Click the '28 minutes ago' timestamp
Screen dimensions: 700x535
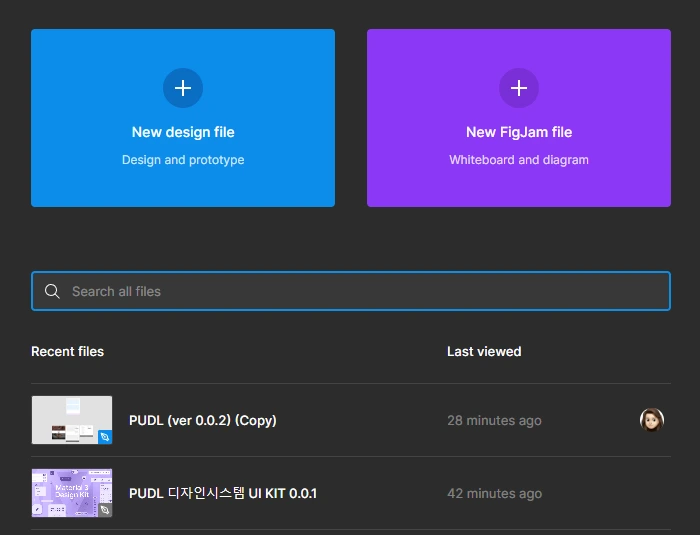(494, 420)
